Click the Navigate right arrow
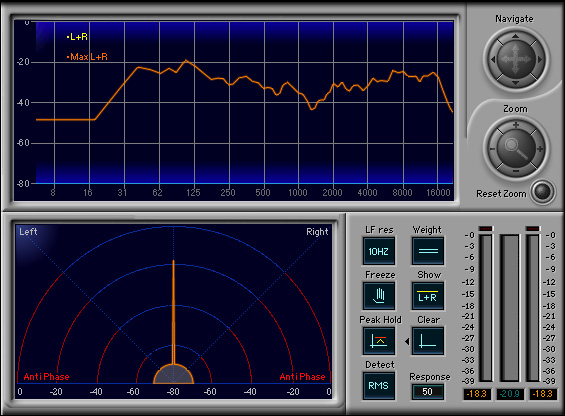The width and height of the screenshot is (565, 416). (x=539, y=59)
